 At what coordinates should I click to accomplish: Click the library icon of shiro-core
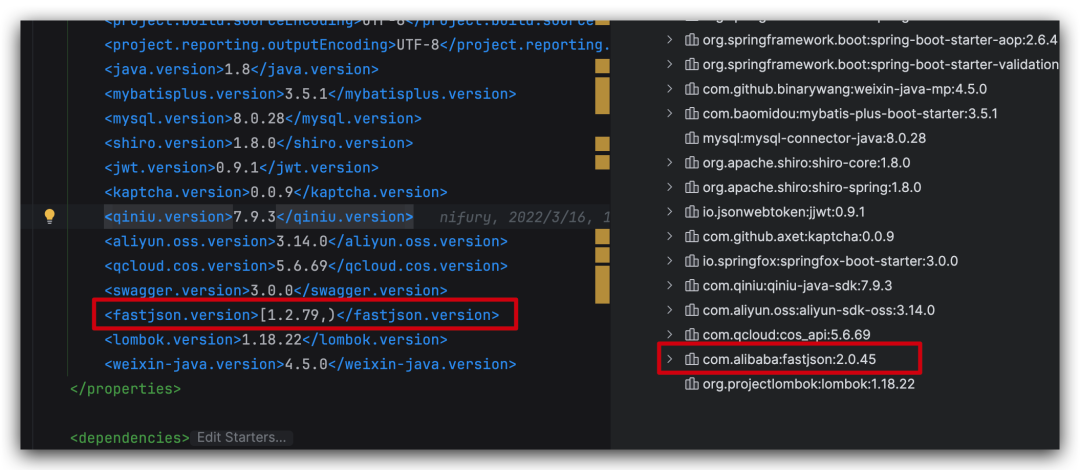692,163
